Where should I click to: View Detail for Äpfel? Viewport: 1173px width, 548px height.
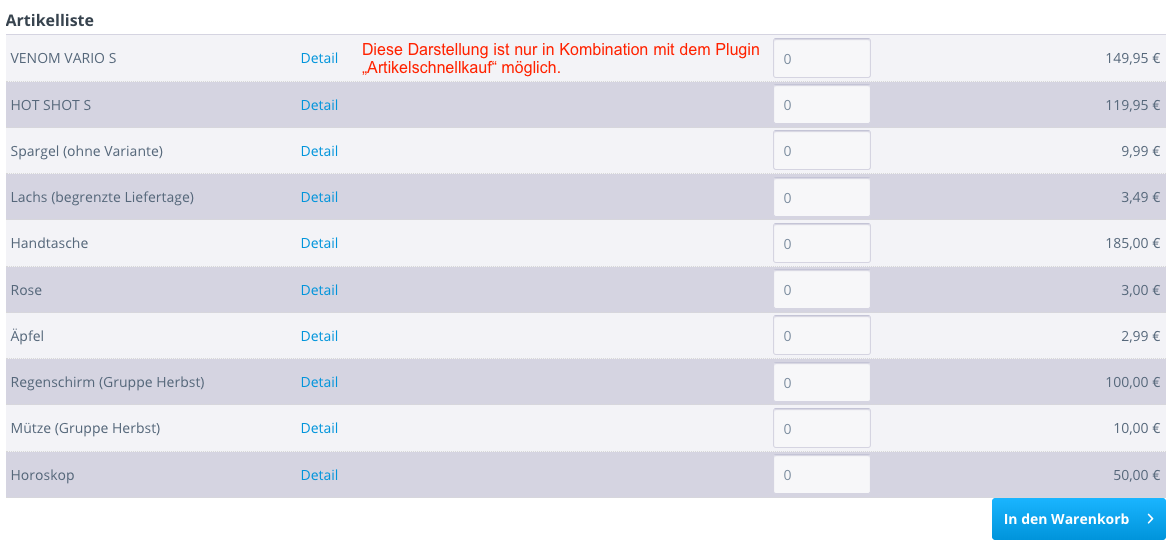[319, 336]
